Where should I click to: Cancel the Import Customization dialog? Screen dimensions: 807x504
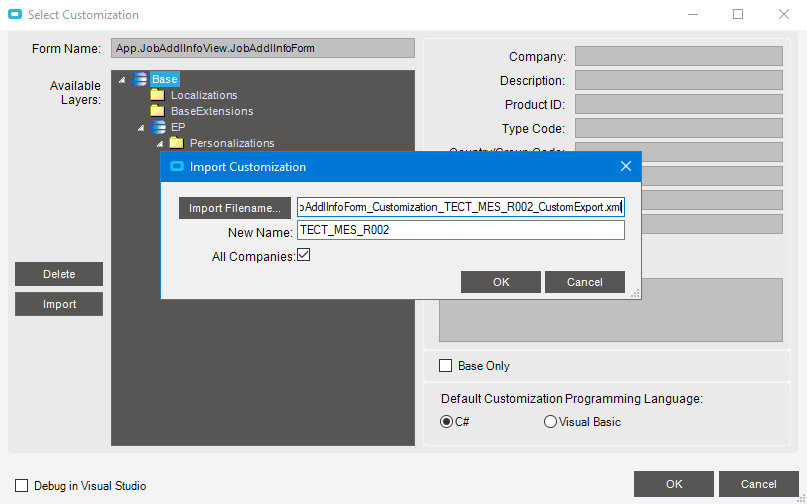585,282
